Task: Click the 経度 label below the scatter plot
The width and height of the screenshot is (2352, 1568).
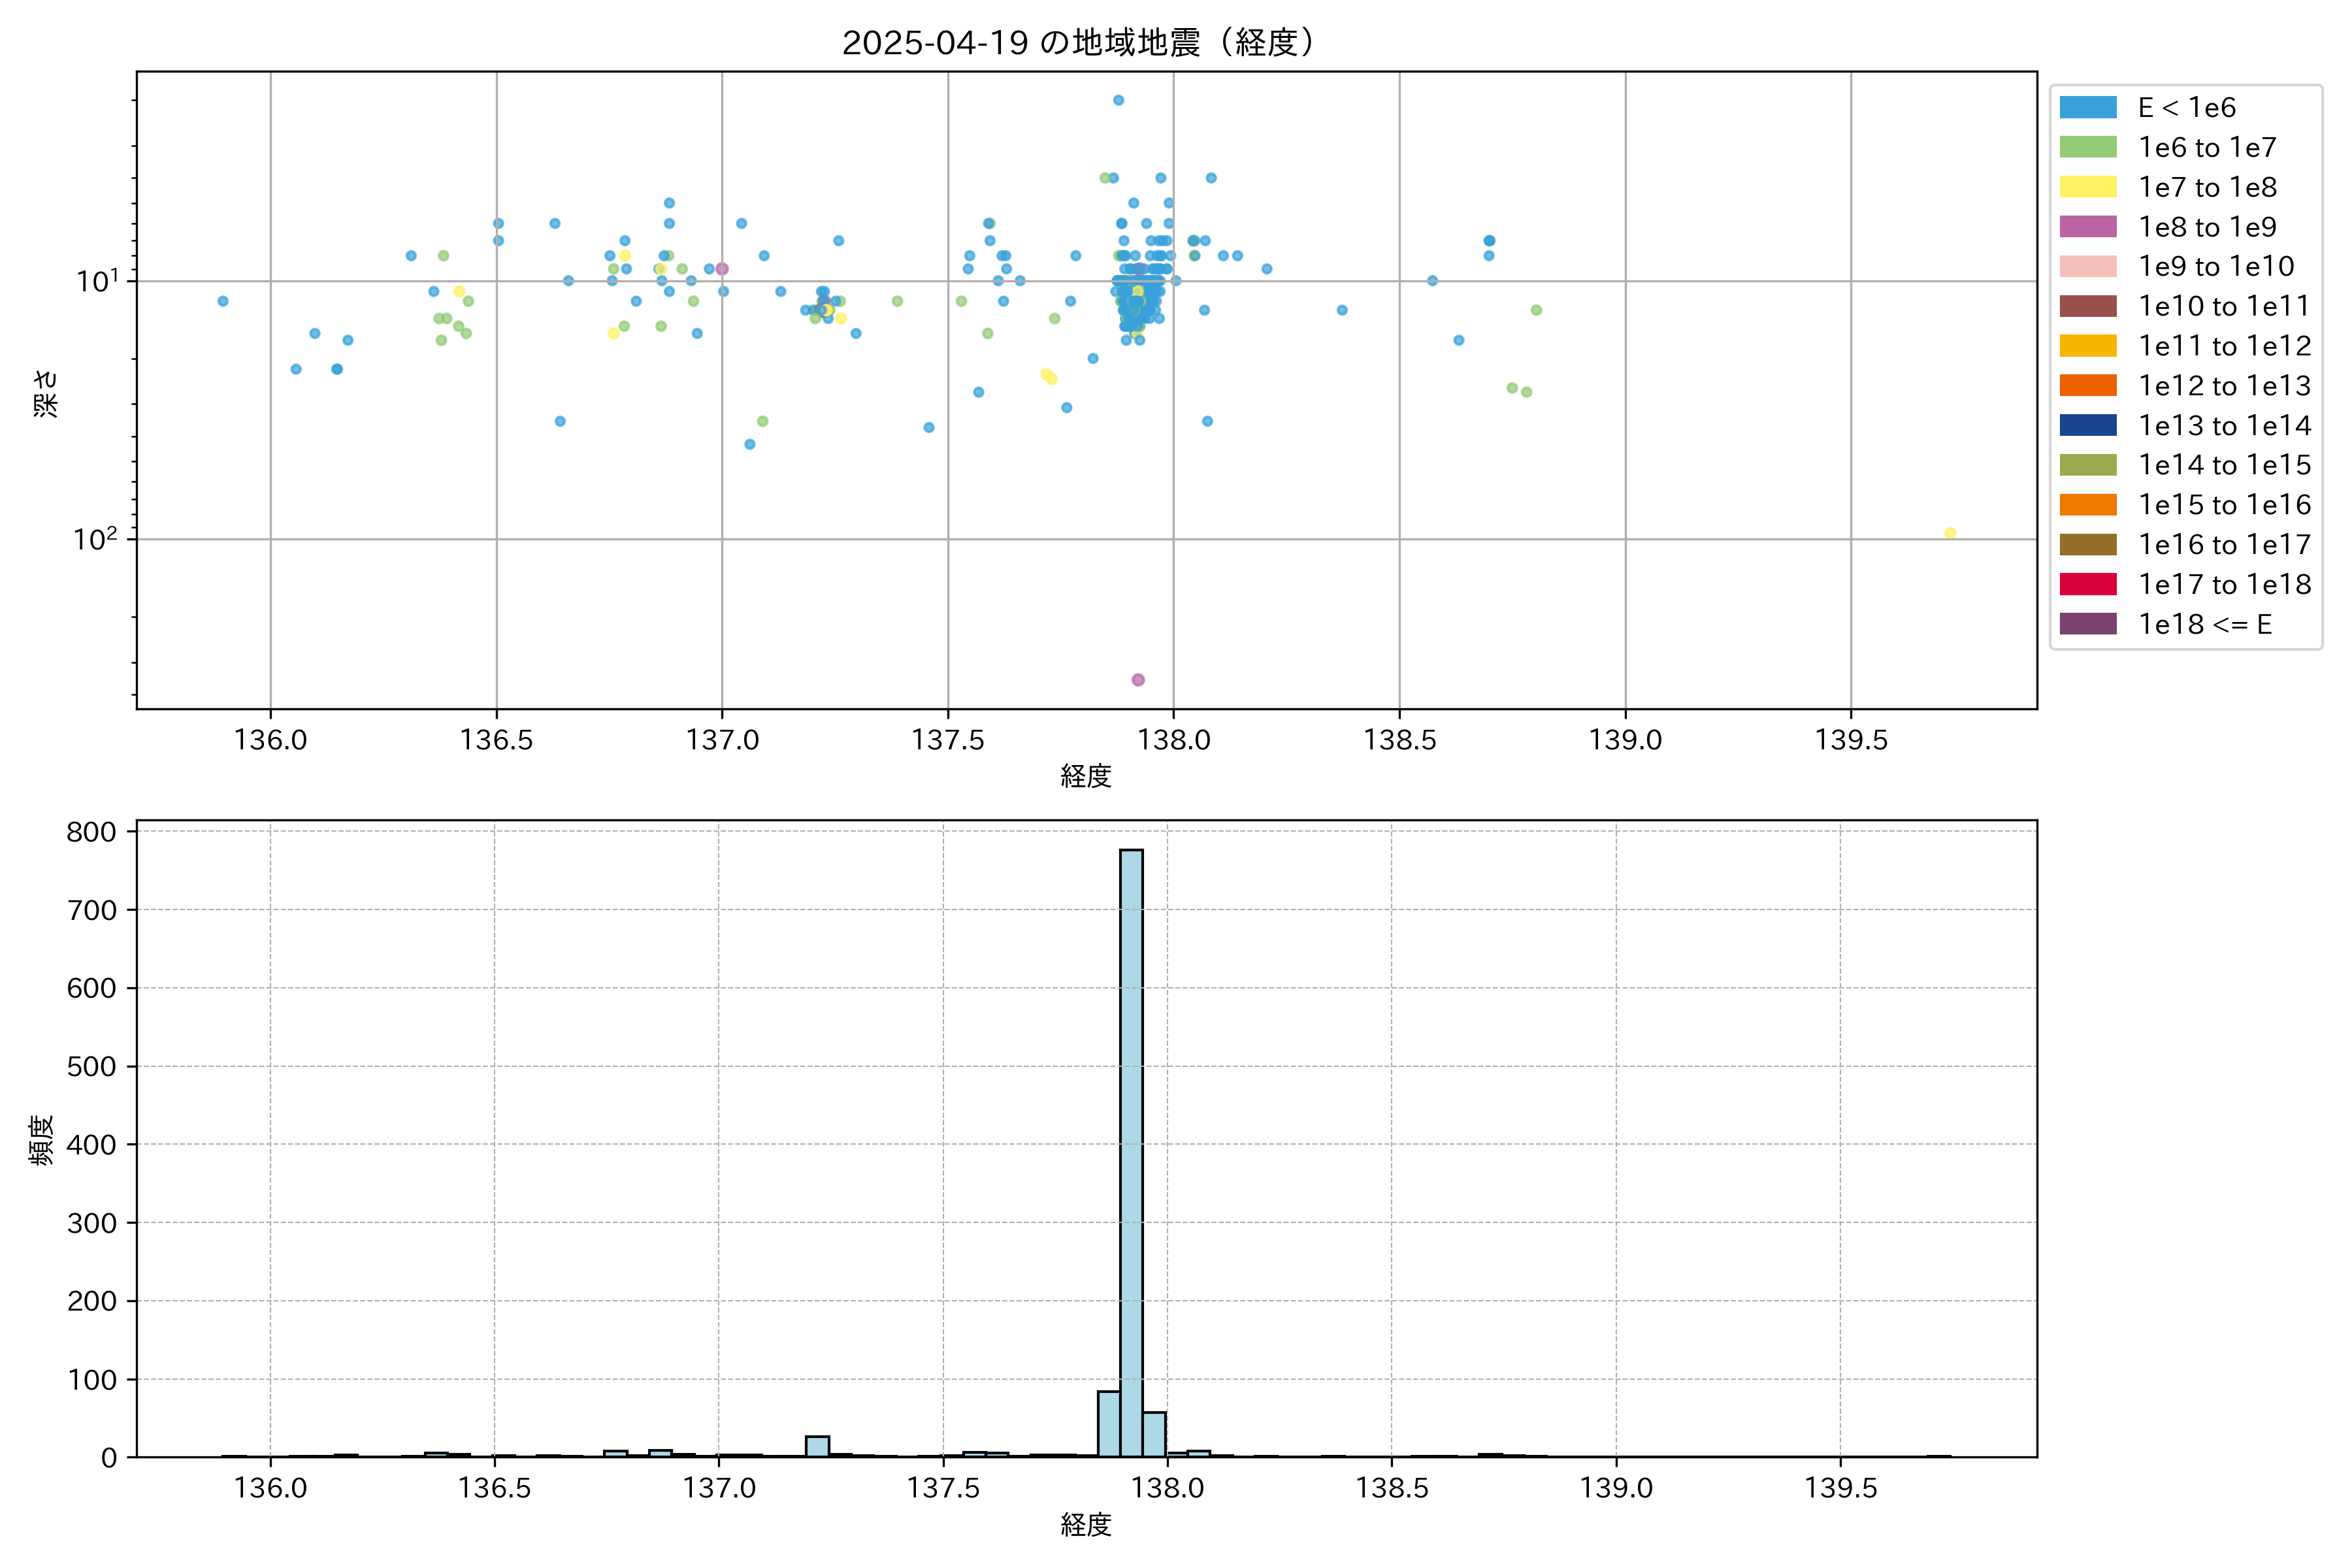Action: coord(1086,776)
